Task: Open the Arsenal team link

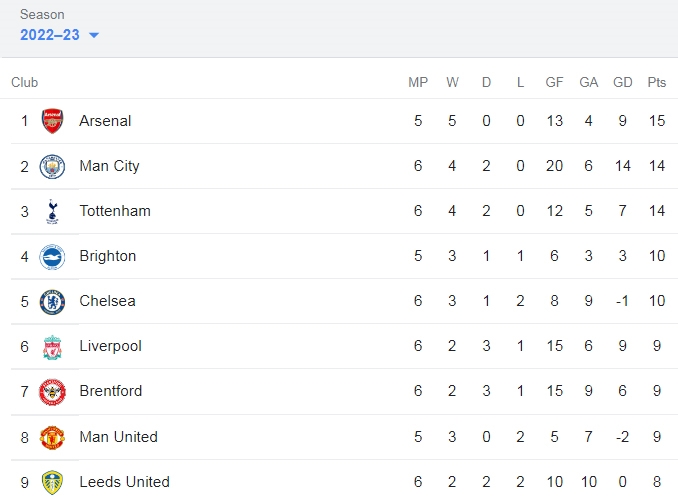Action: pos(105,121)
